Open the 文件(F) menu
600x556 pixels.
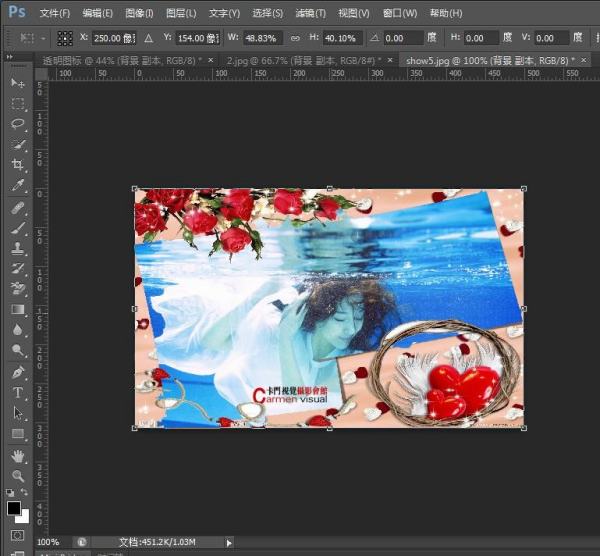pos(55,13)
